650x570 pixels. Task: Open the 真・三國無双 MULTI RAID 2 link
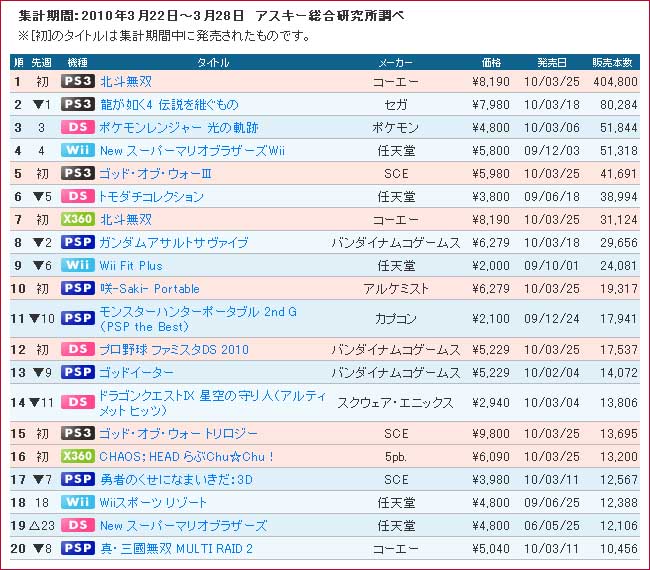(x=176, y=548)
